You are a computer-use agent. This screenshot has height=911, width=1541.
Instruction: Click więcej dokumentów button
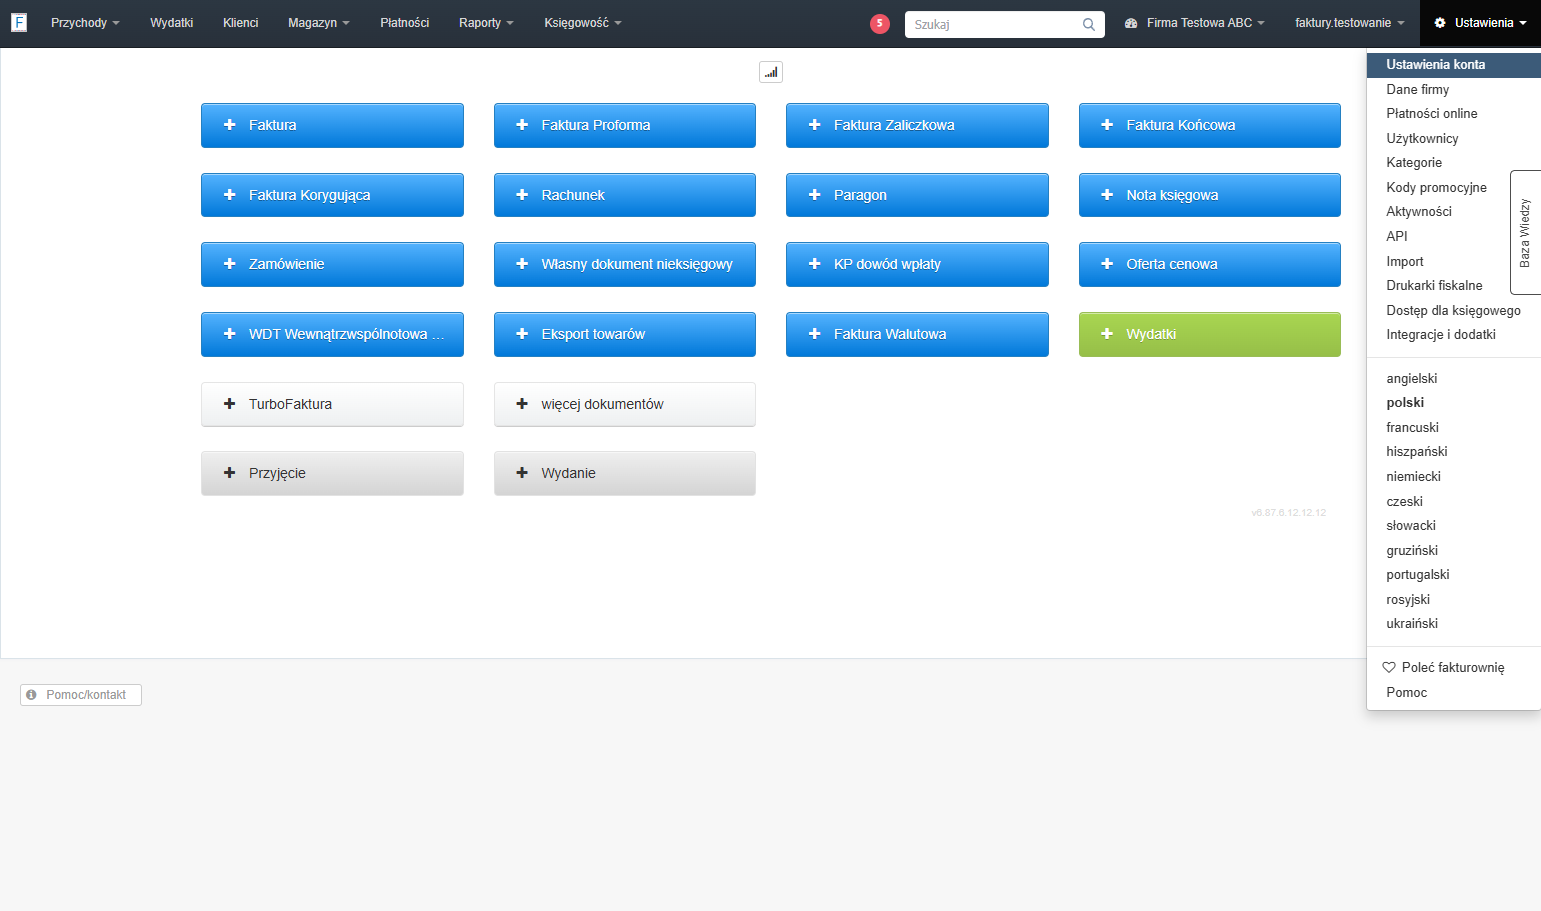click(x=625, y=404)
